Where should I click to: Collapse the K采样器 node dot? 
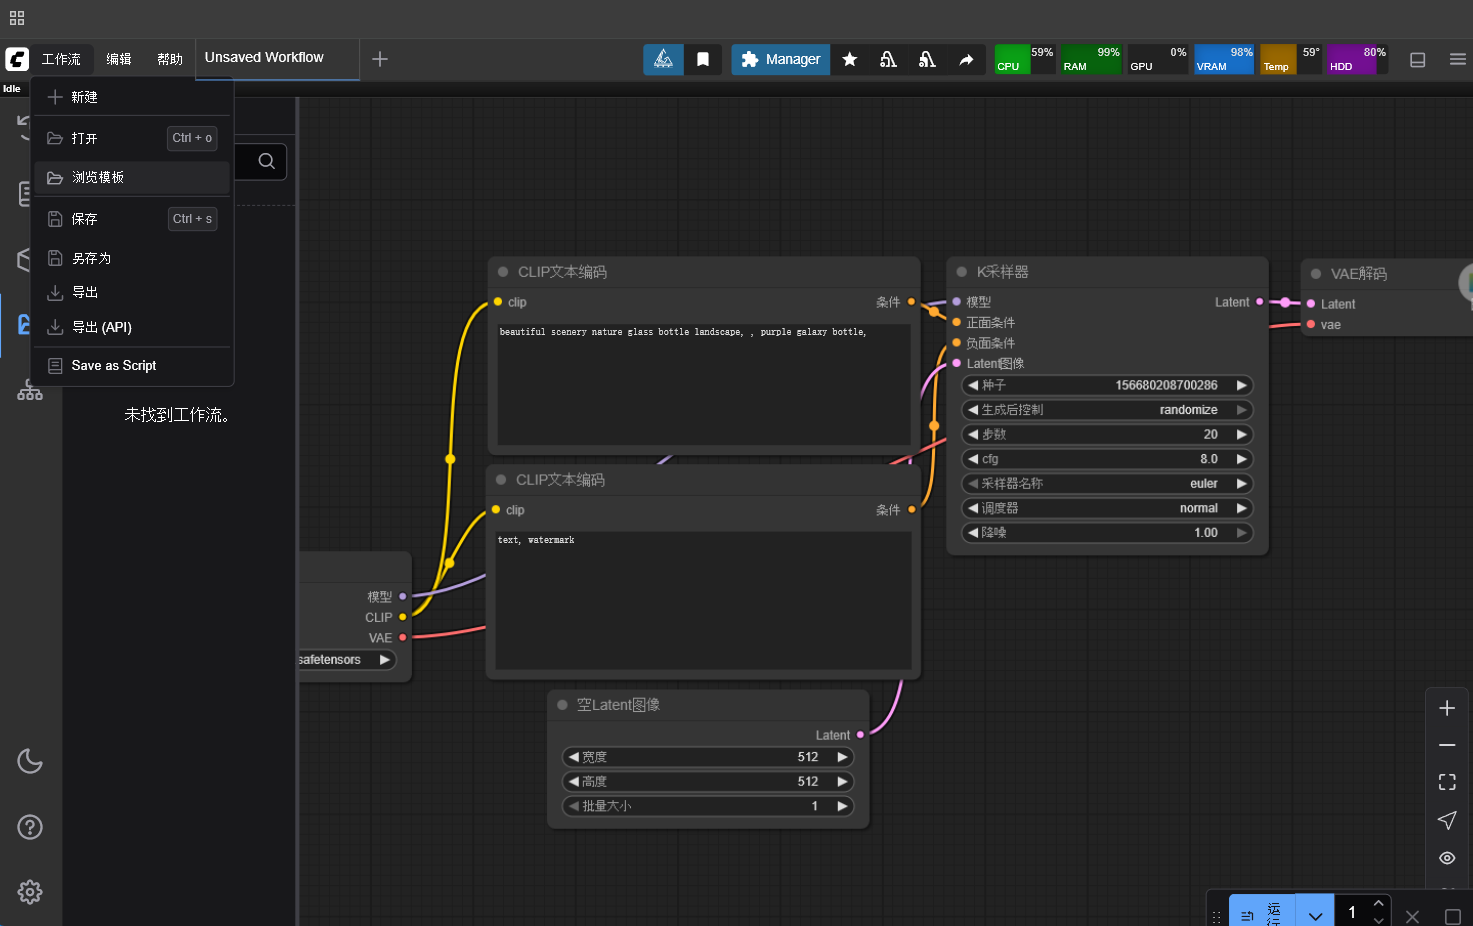click(x=962, y=272)
